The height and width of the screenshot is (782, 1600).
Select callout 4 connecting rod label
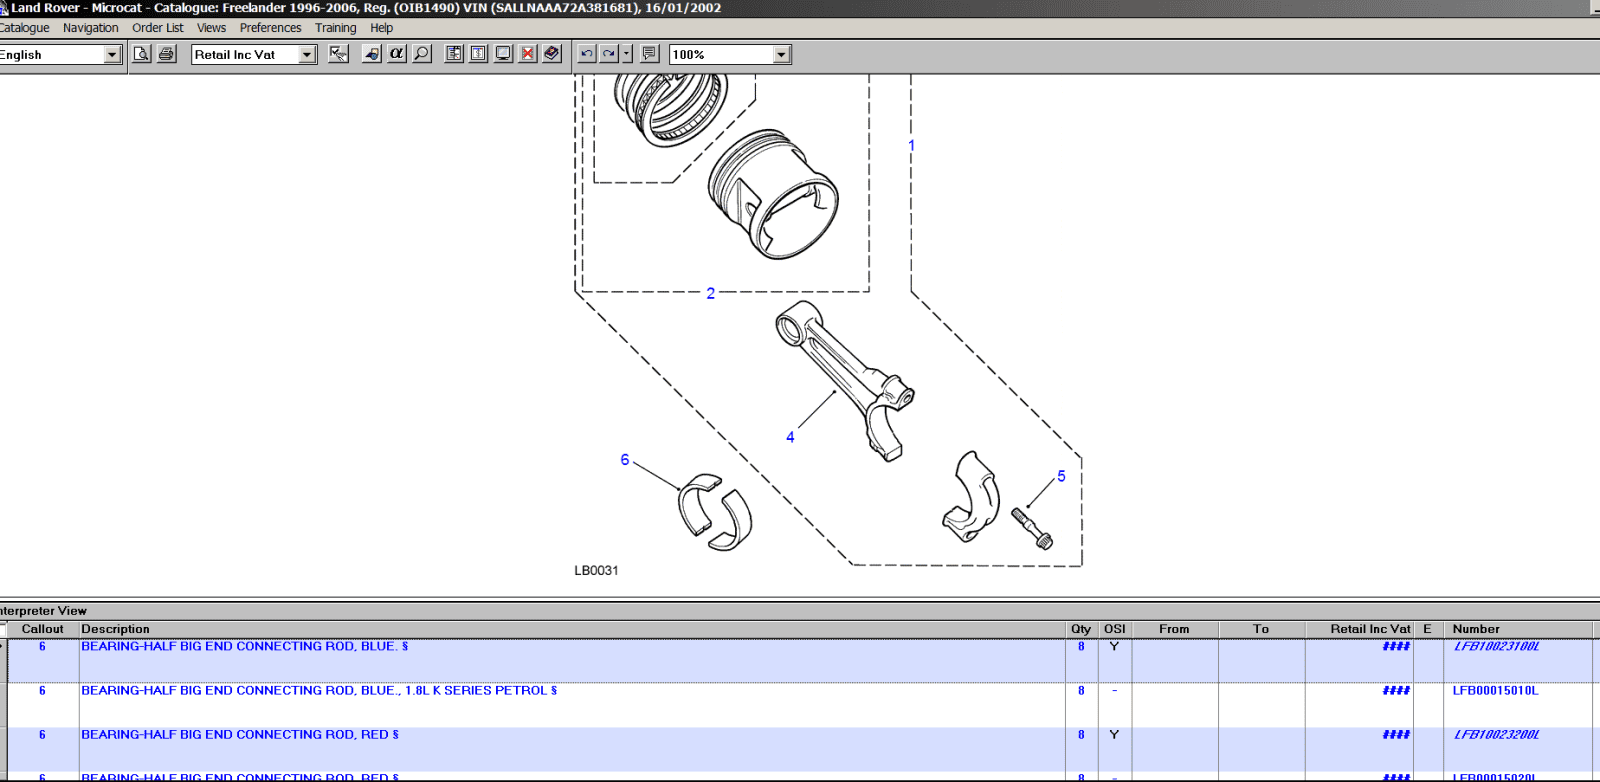pos(790,437)
